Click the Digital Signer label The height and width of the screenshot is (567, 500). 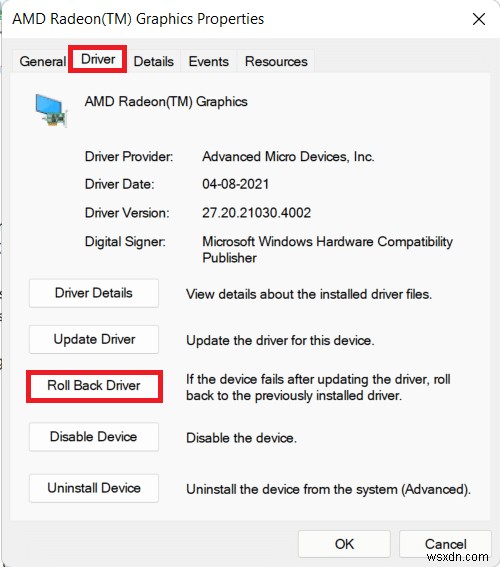pos(125,242)
